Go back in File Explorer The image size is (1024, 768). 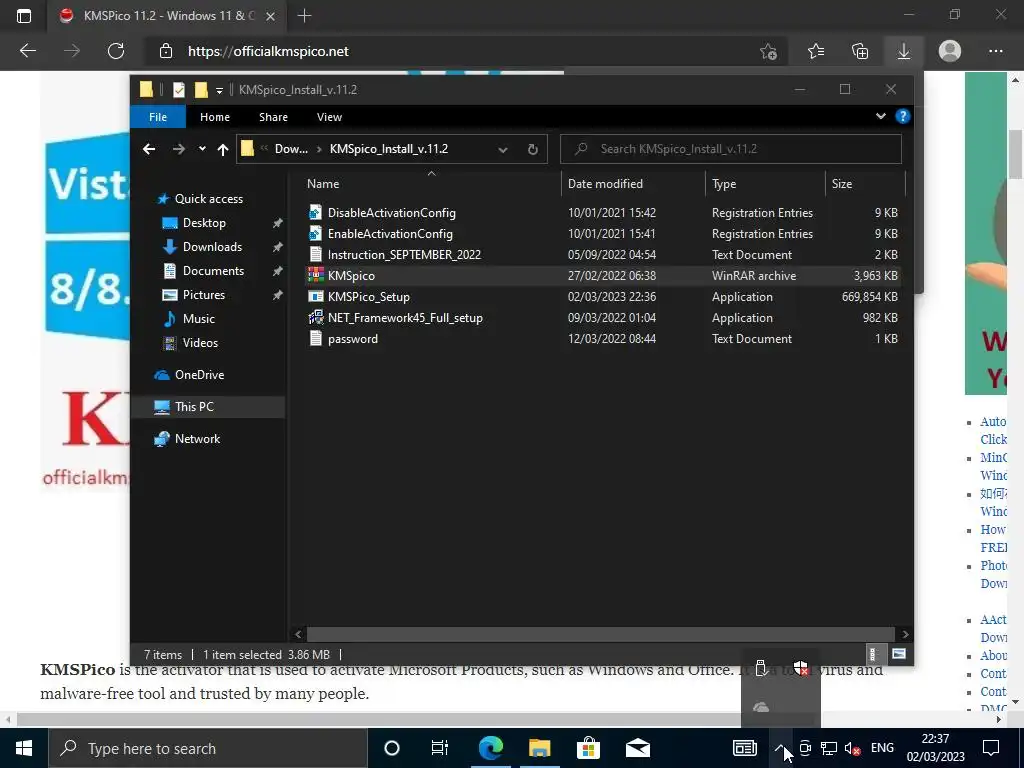click(x=149, y=150)
